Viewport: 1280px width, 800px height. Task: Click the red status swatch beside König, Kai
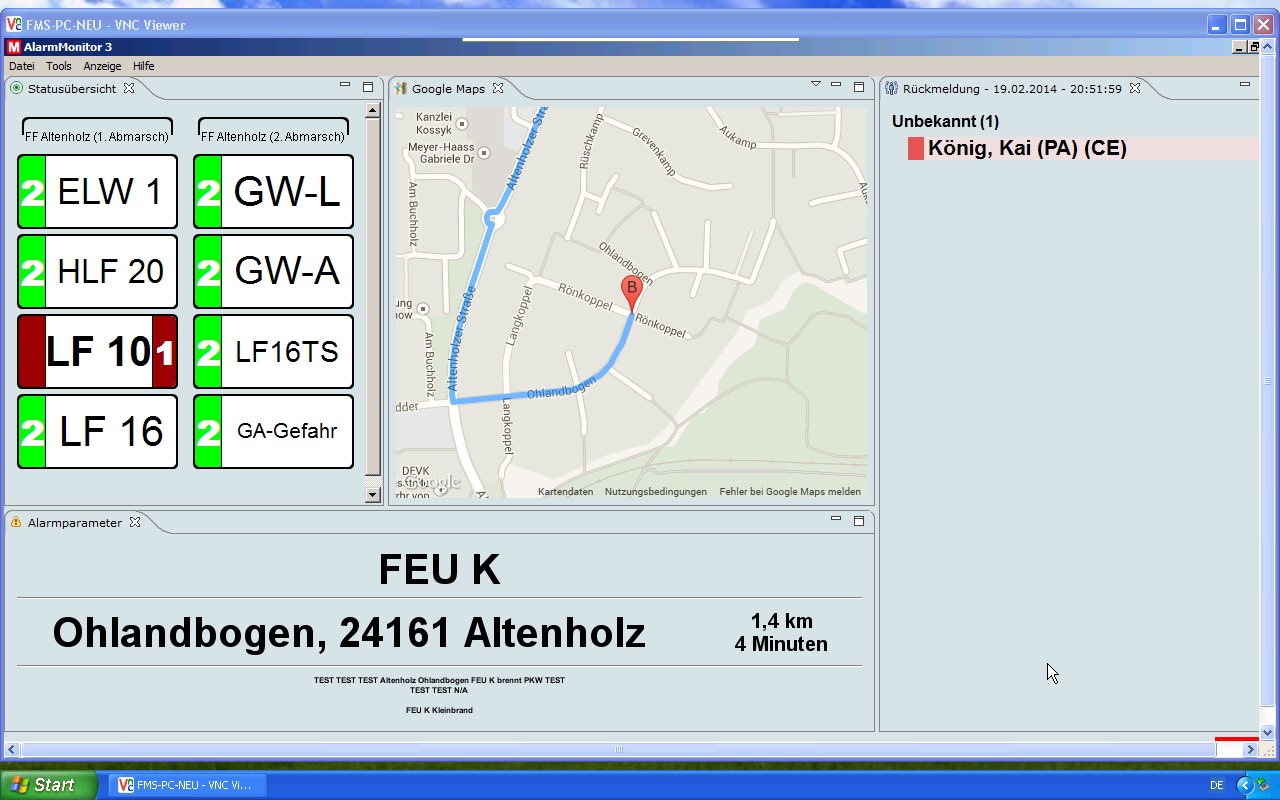(x=915, y=149)
